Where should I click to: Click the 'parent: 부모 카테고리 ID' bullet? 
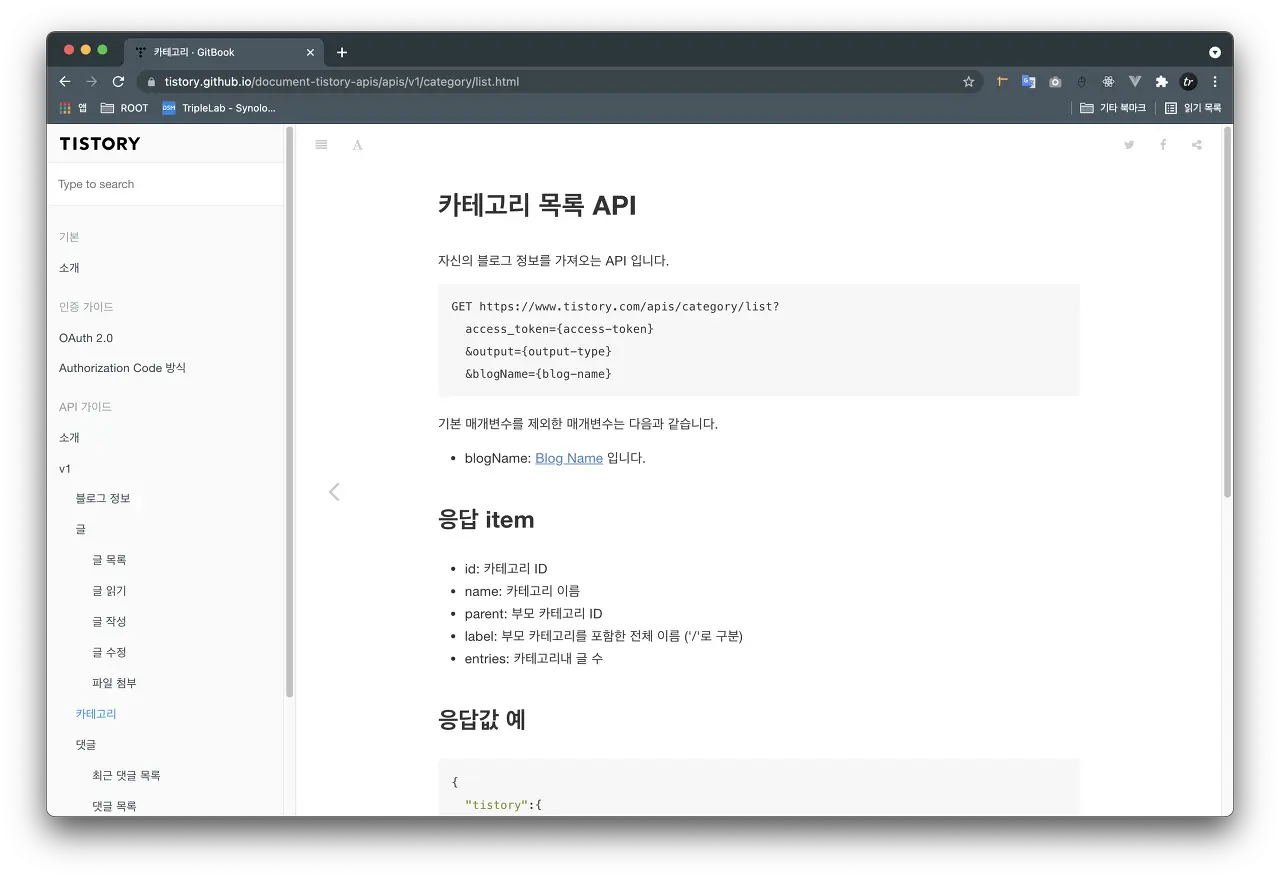coord(534,614)
